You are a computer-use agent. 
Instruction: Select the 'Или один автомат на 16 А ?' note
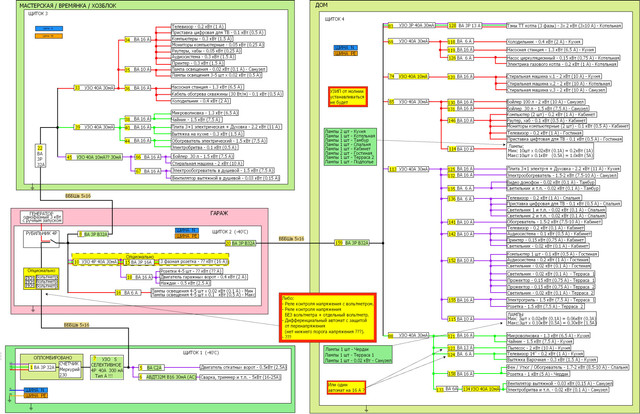click(346, 387)
